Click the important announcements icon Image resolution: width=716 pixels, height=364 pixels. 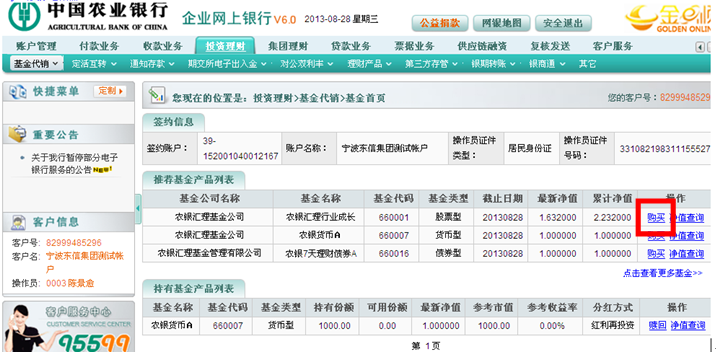(17, 134)
